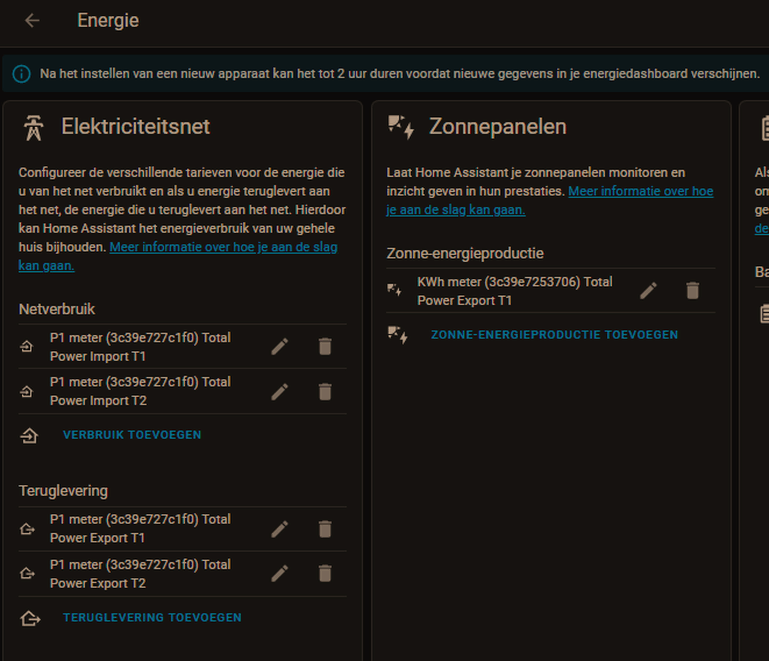This screenshot has height=661, width=769.
Task: Click Verbruik Toevoegen button
Action: [132, 435]
